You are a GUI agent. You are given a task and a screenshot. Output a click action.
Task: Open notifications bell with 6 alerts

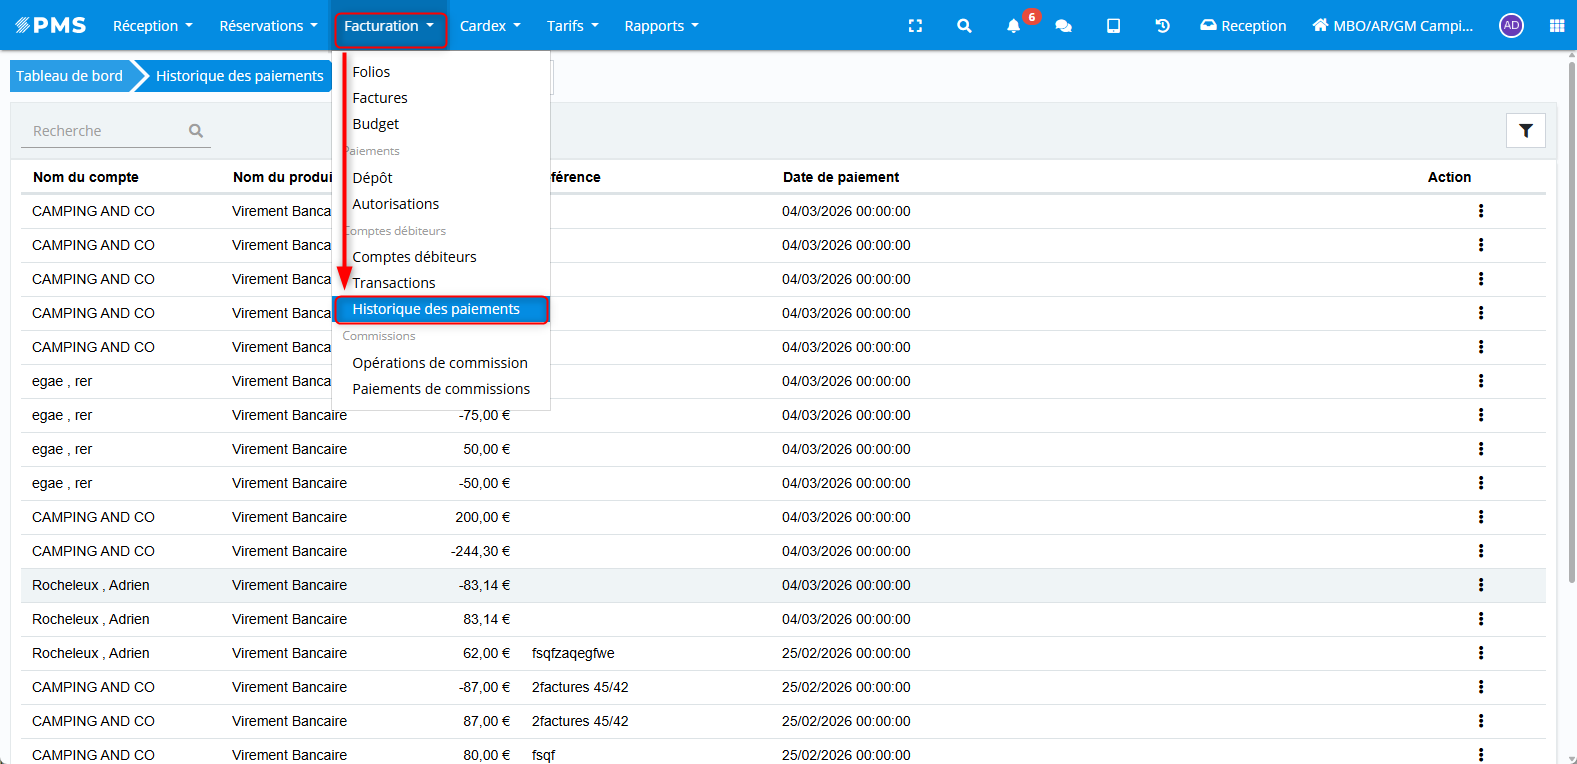tap(1014, 26)
